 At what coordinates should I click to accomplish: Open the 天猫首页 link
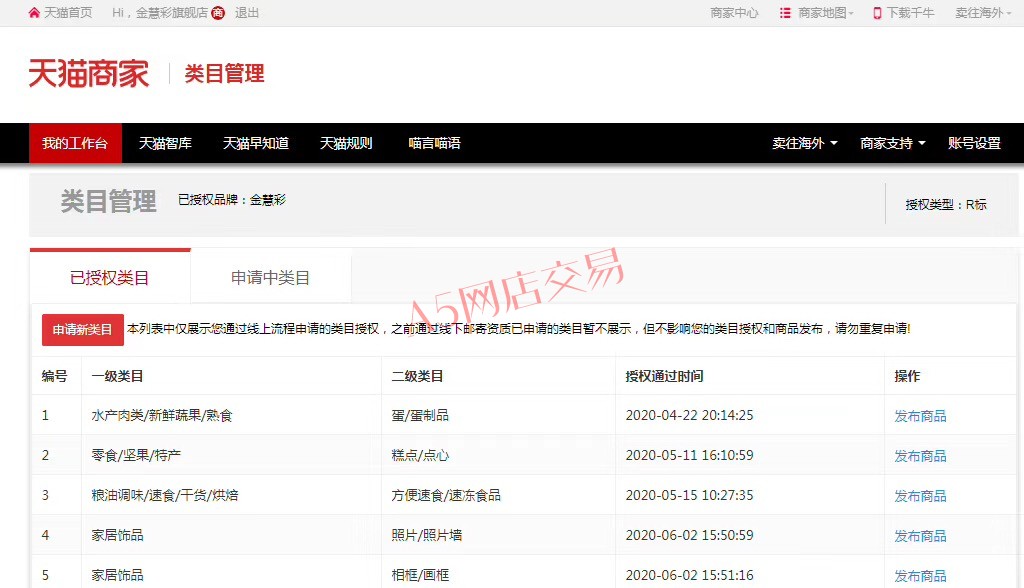pos(68,13)
